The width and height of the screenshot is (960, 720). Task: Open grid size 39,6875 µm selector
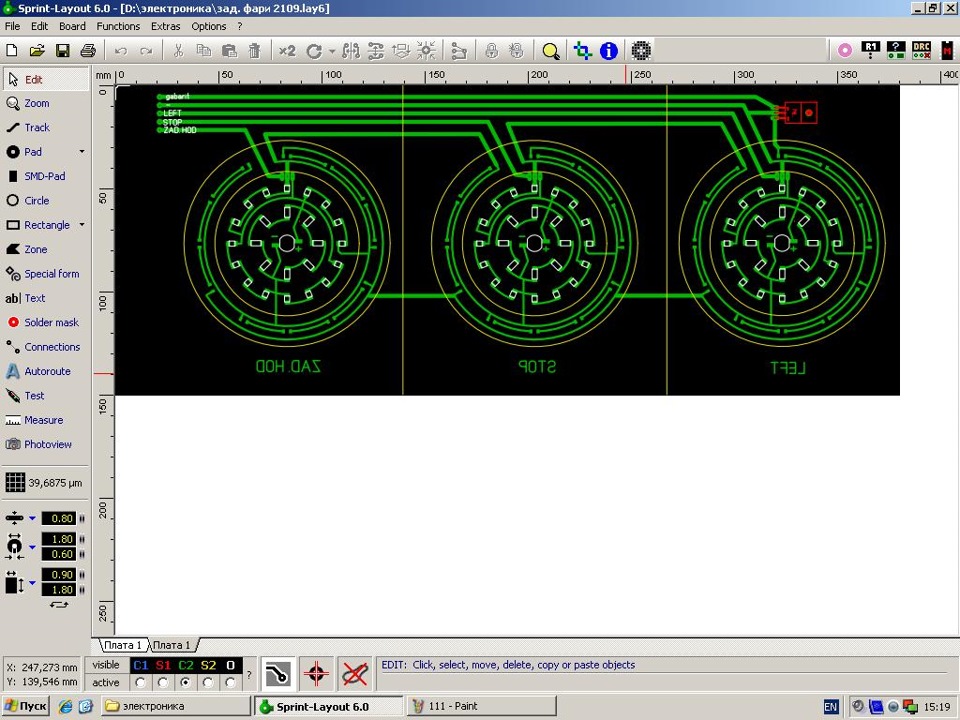(44, 482)
